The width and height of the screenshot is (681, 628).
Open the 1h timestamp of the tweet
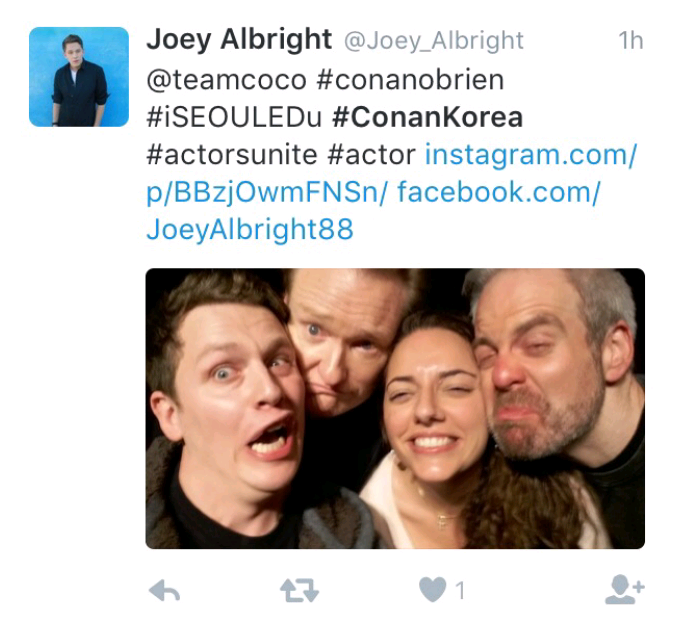[x=631, y=41]
